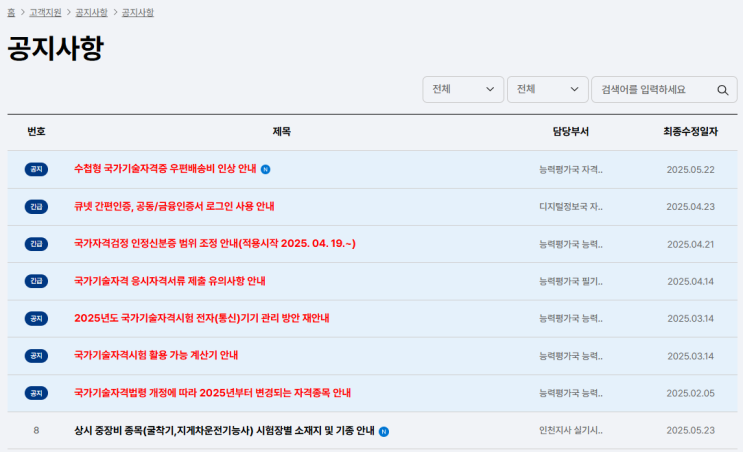This screenshot has height=452, width=743.
Task: Open notice 수첩형 국가기술자격증 우편배송비 인상 안내
Action: tap(165, 169)
